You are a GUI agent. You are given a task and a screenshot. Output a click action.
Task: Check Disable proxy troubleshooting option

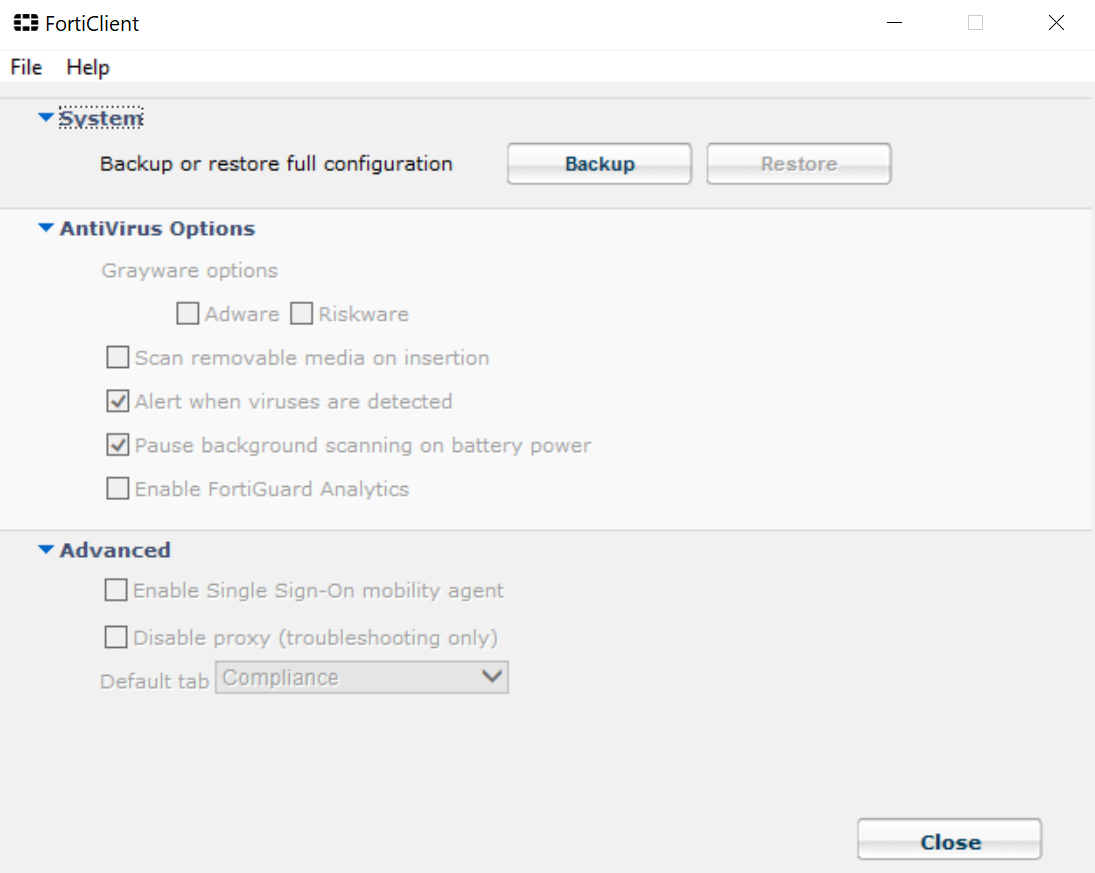(115, 637)
